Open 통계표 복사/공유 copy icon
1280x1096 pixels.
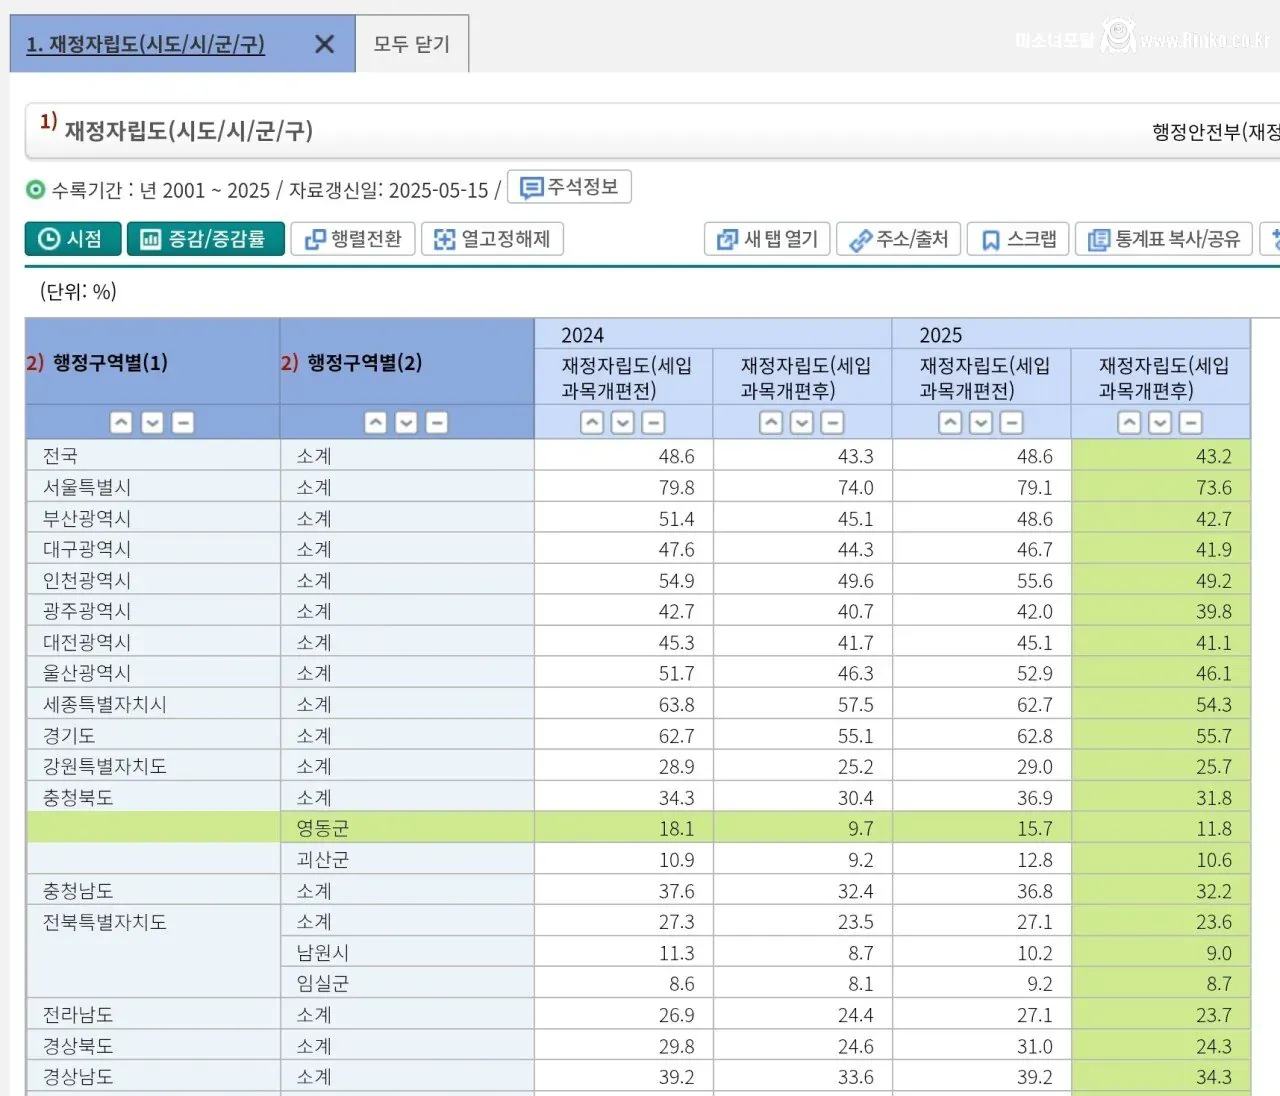coord(1097,239)
